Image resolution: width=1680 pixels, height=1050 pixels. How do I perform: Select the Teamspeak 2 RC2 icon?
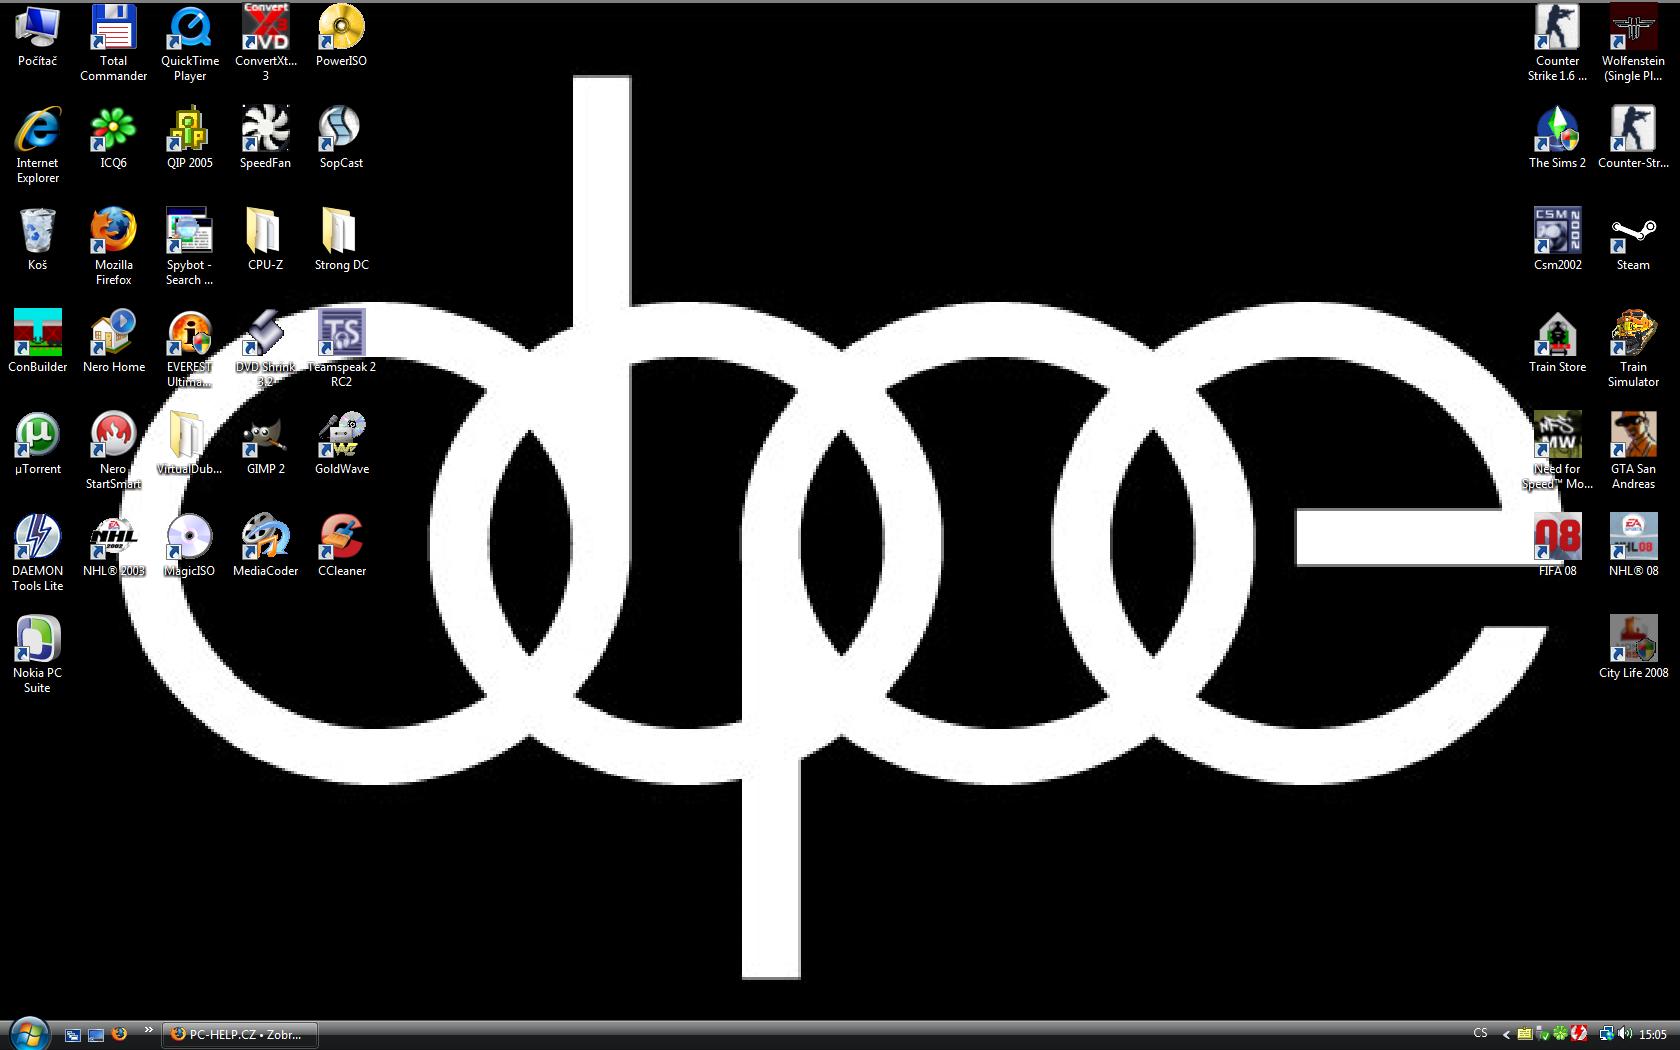point(341,350)
